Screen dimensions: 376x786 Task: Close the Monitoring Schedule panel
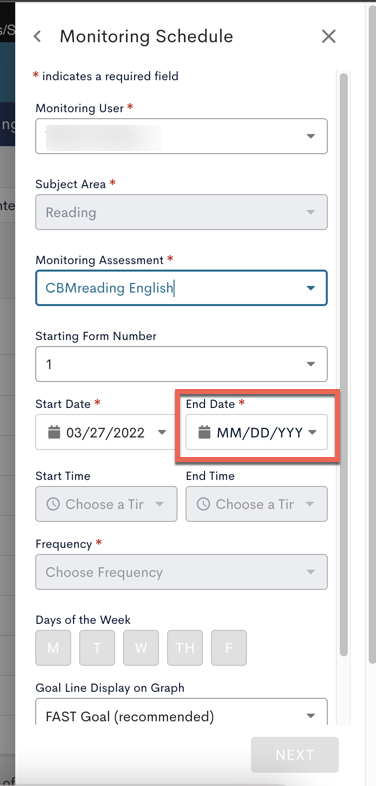(x=328, y=36)
